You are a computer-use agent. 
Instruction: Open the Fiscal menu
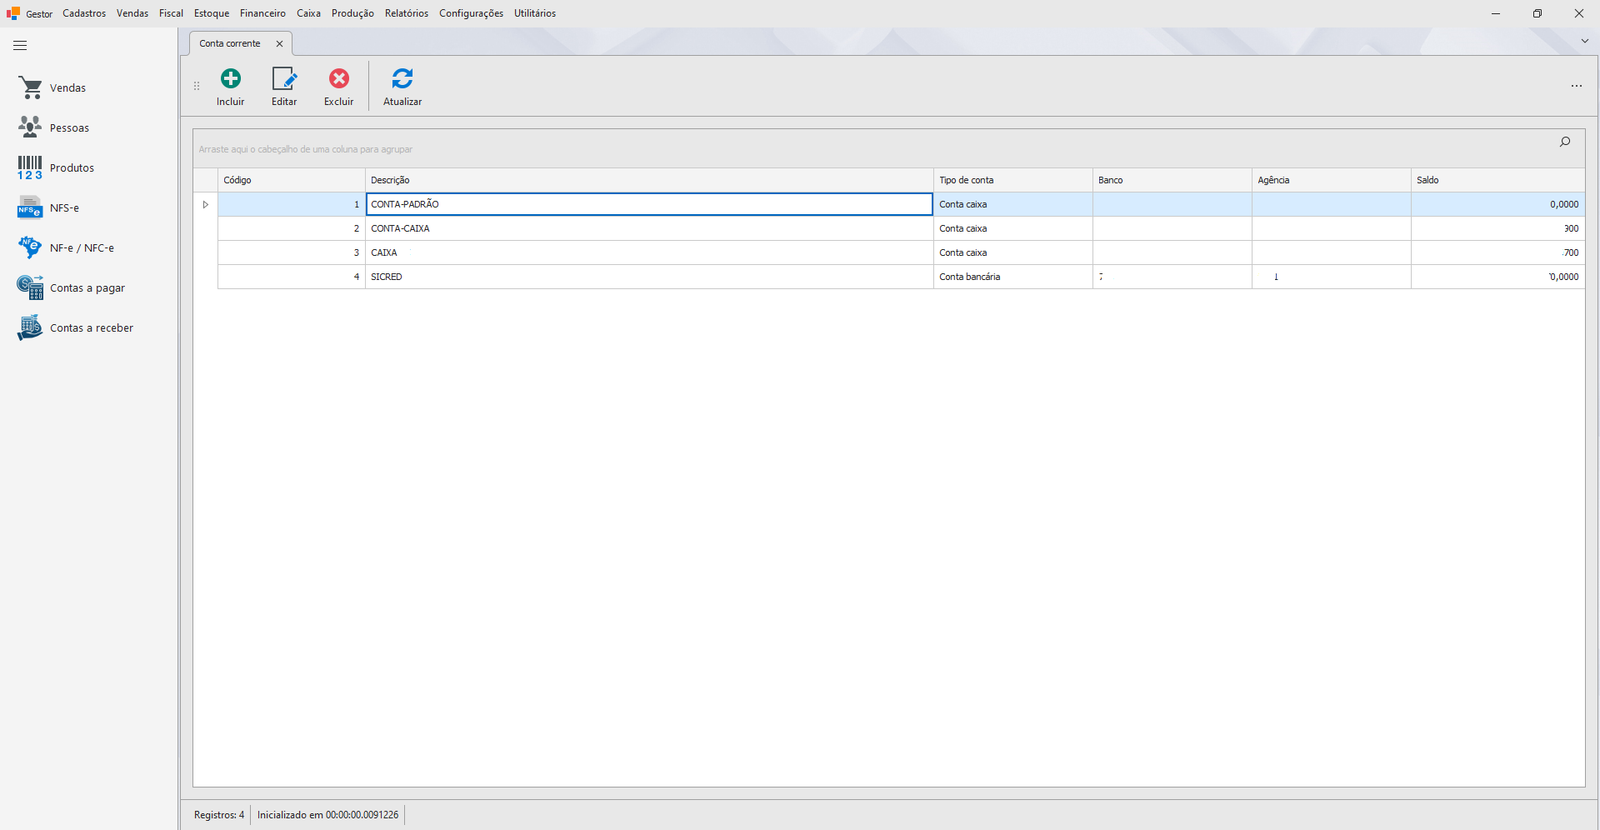[171, 13]
